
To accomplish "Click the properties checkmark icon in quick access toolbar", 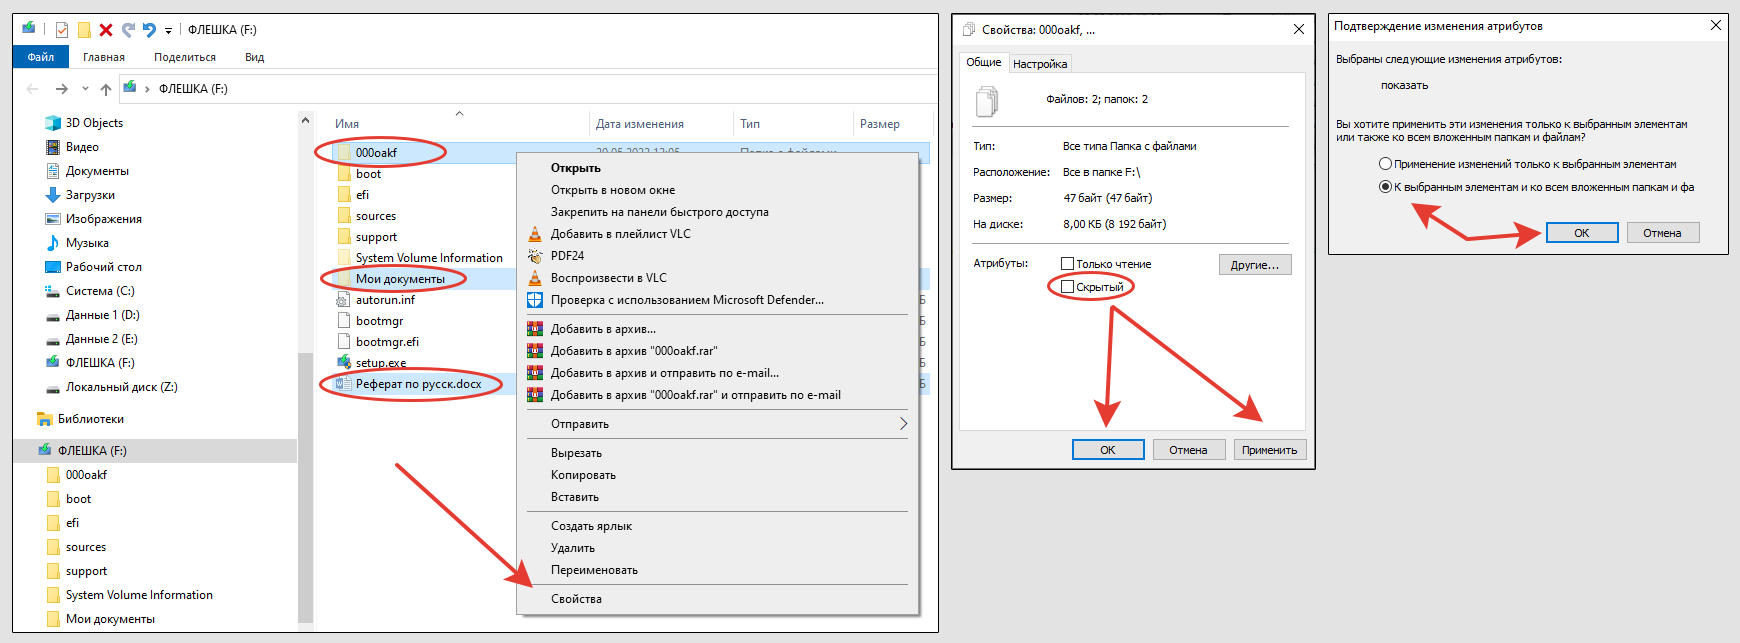I will coord(62,30).
